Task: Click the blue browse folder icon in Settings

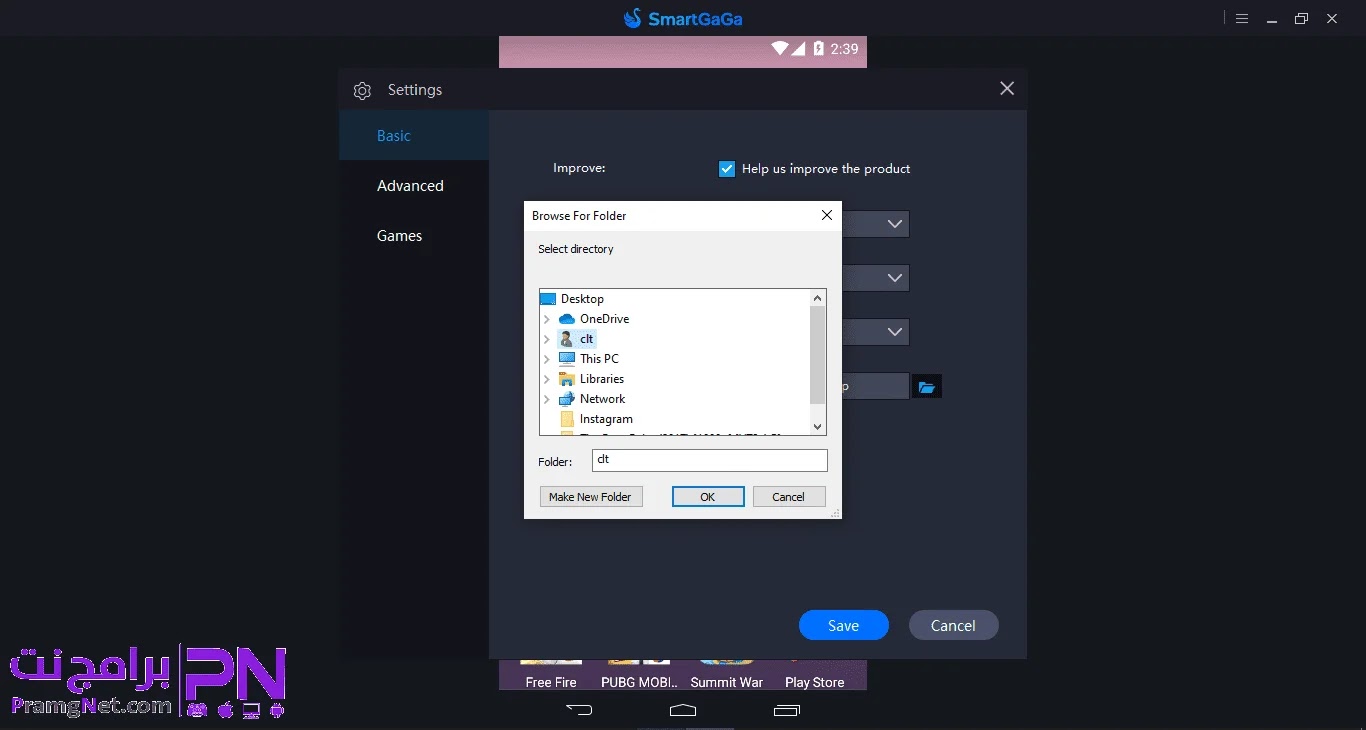Action: coord(927,387)
